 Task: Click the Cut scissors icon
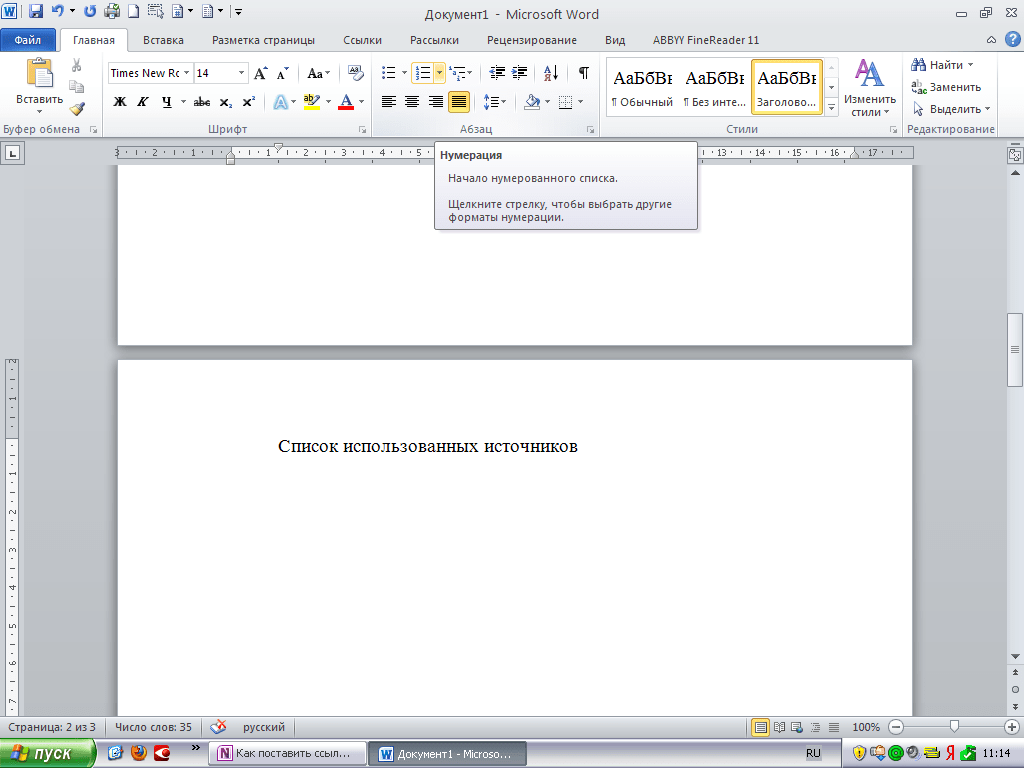tap(77, 65)
